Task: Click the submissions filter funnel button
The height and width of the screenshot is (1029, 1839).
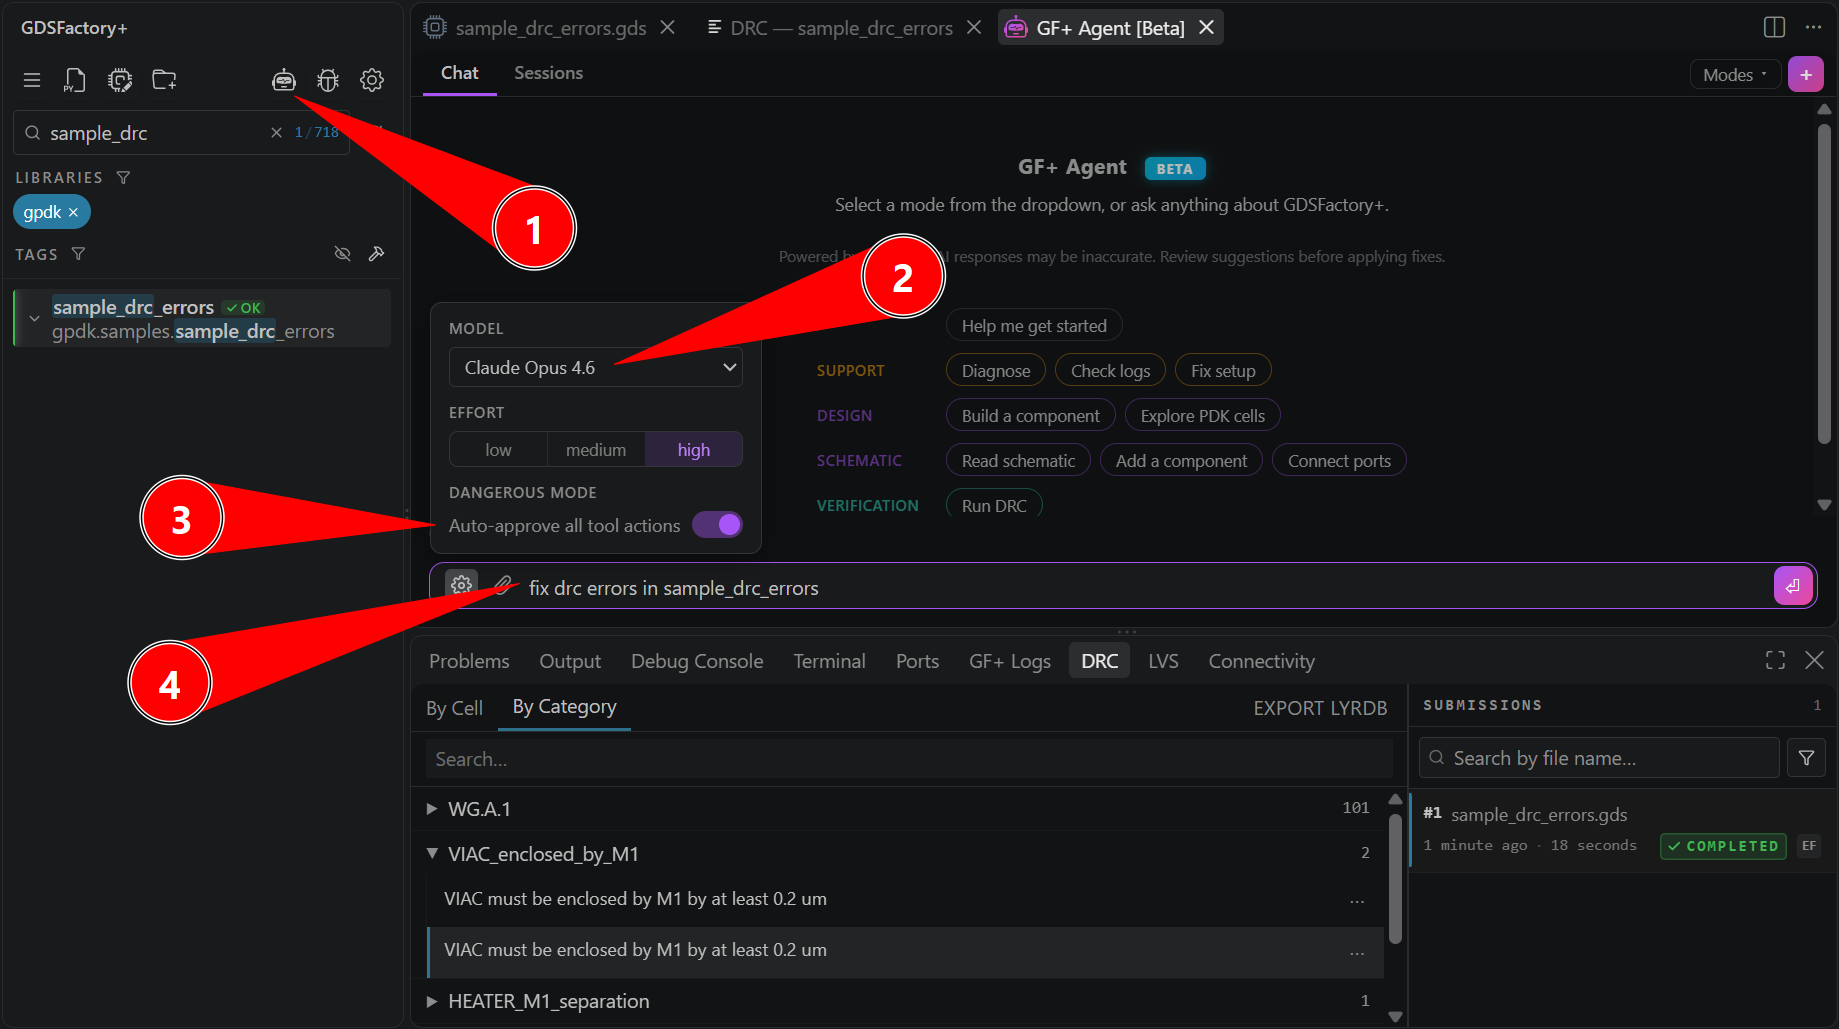Action: pyautogui.click(x=1806, y=758)
